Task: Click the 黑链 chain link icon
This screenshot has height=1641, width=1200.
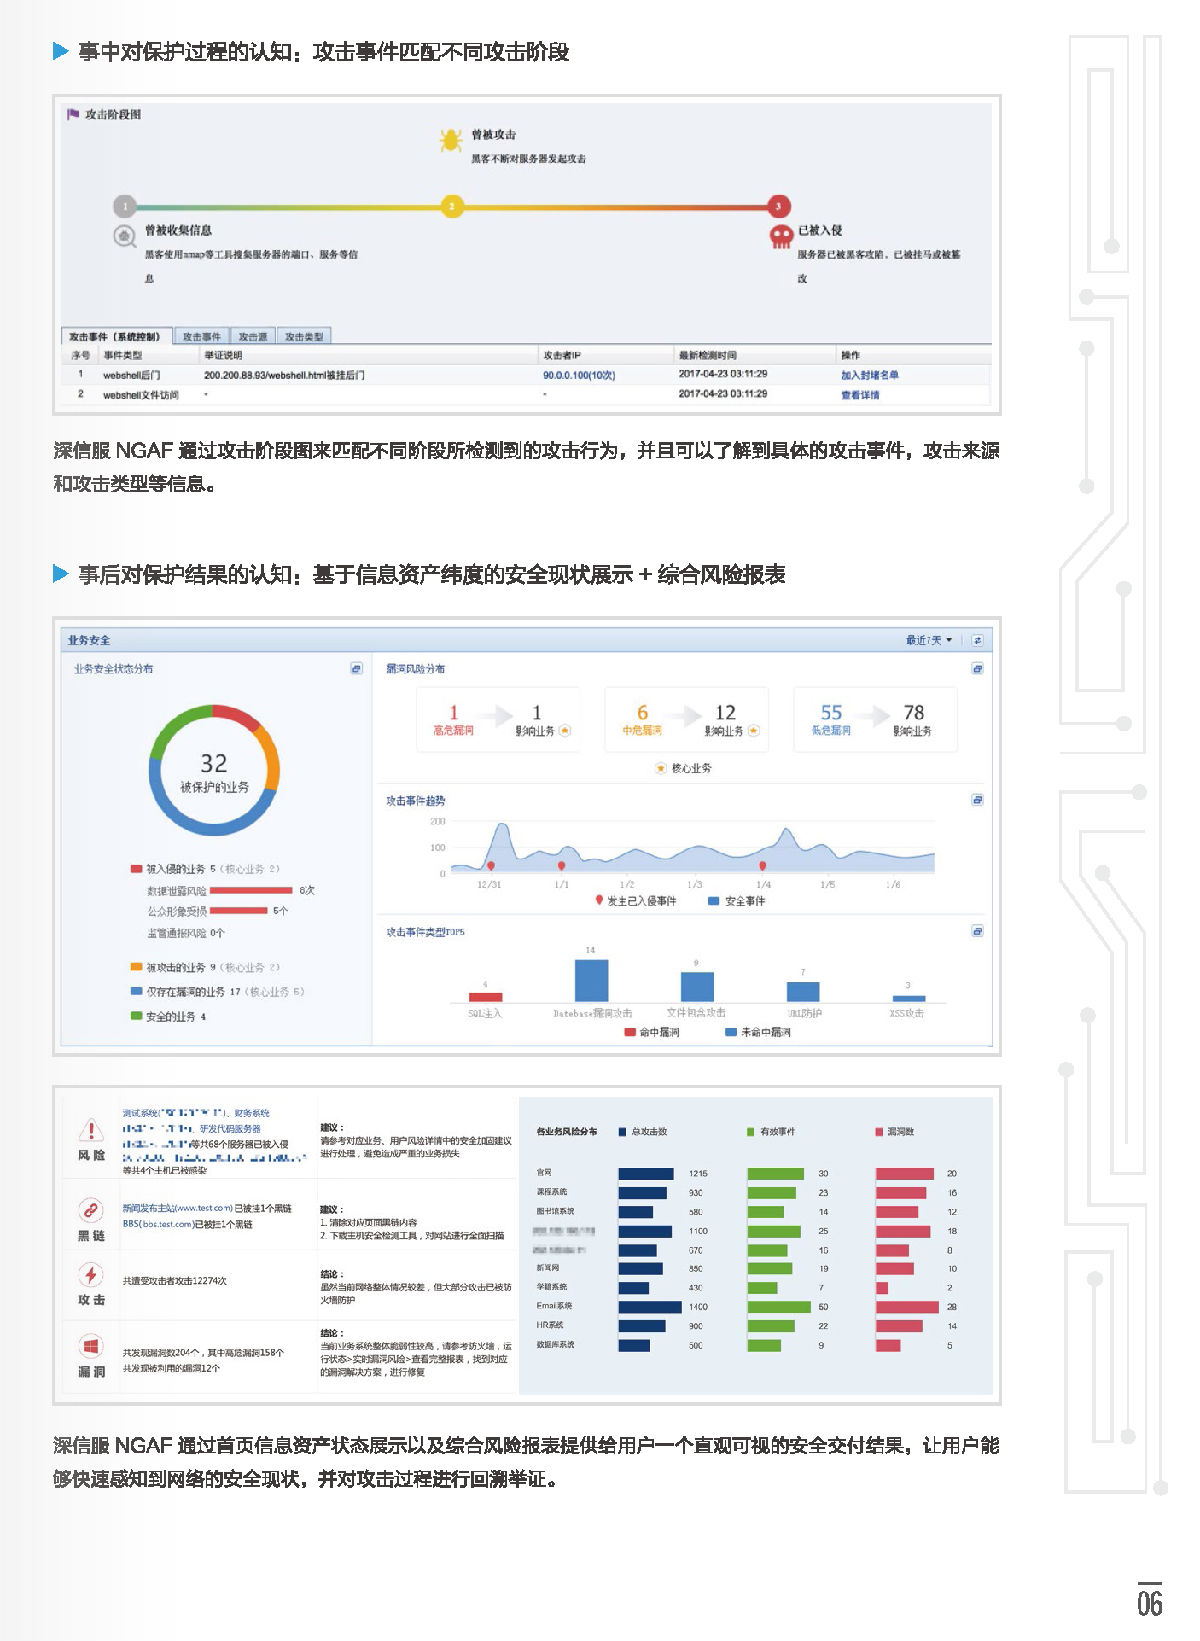Action: 91,1210
